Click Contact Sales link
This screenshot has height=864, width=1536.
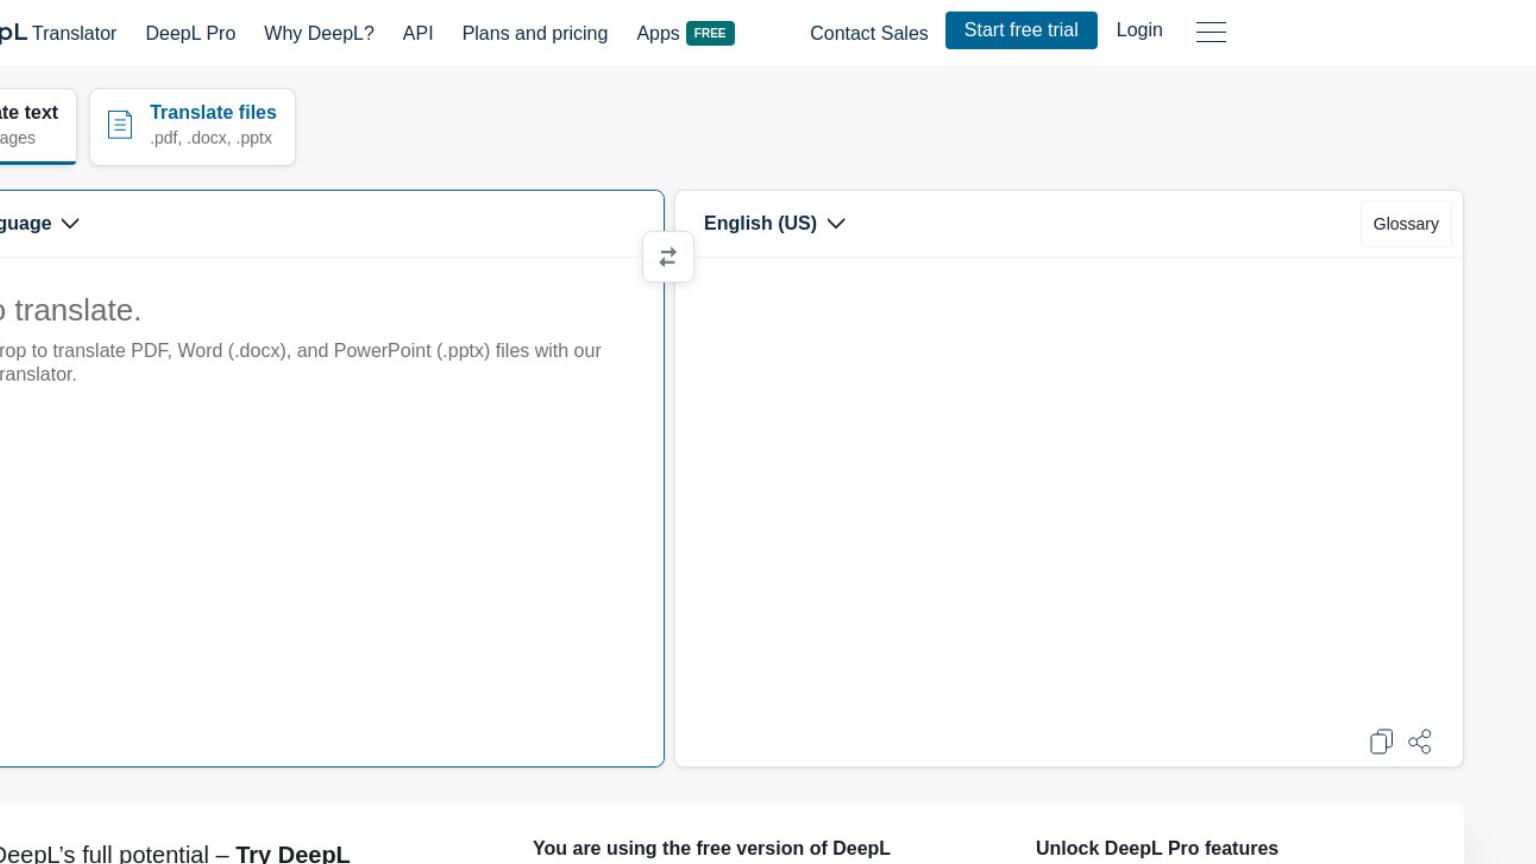pos(869,33)
